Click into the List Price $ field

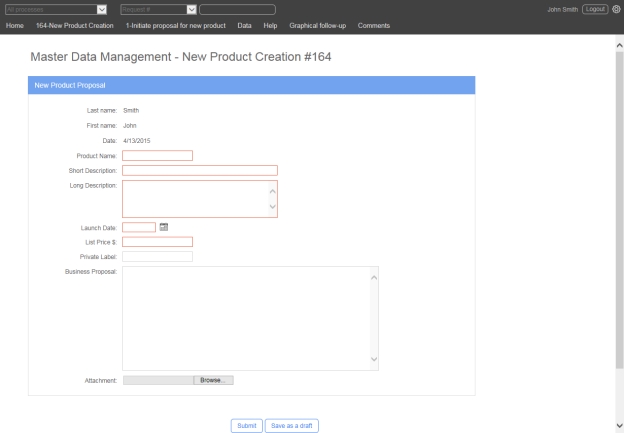157,241
